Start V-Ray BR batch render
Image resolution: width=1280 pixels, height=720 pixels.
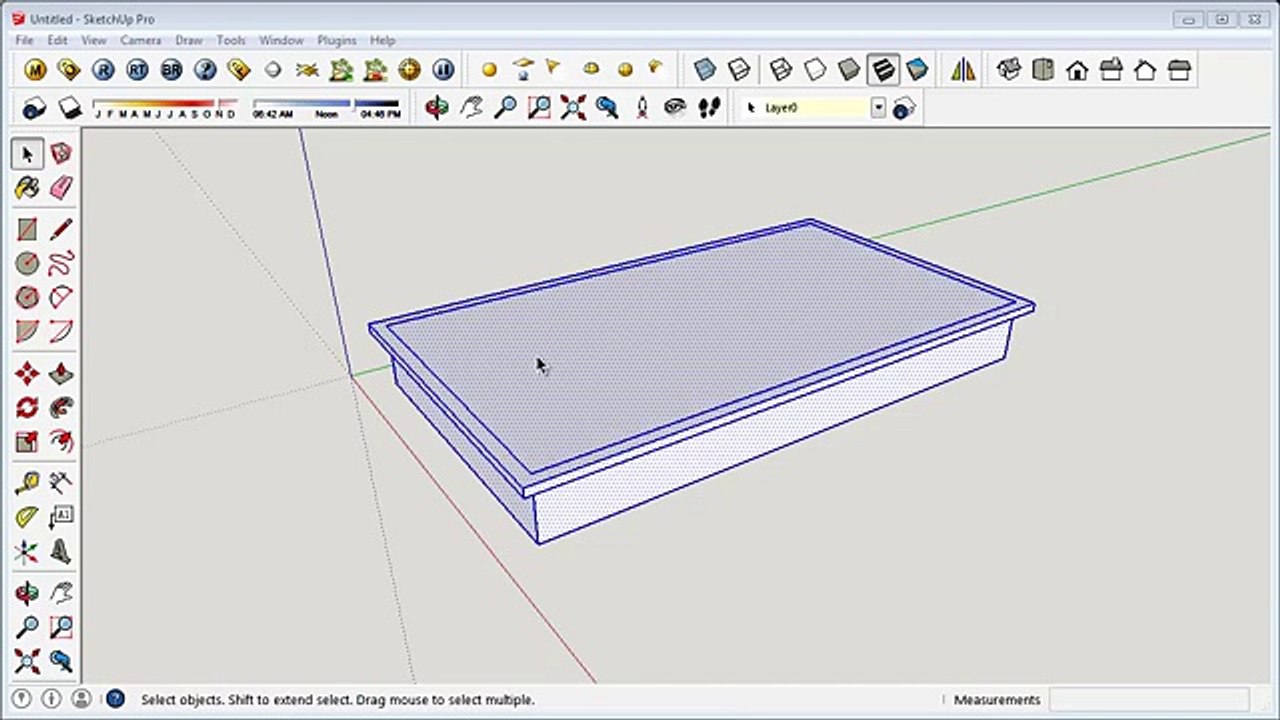[x=171, y=70]
